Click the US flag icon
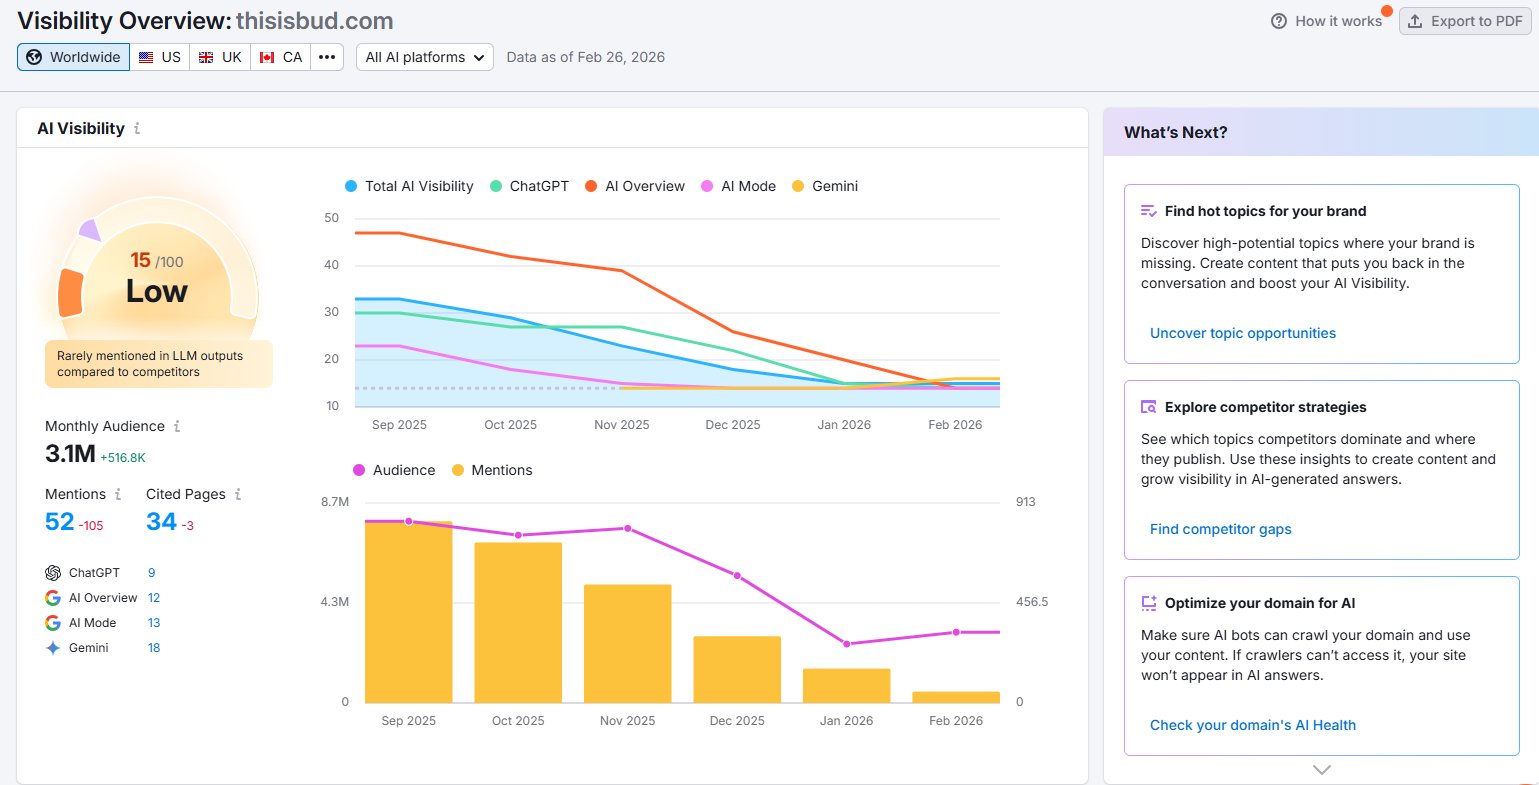The image size is (1539, 785). (146, 58)
